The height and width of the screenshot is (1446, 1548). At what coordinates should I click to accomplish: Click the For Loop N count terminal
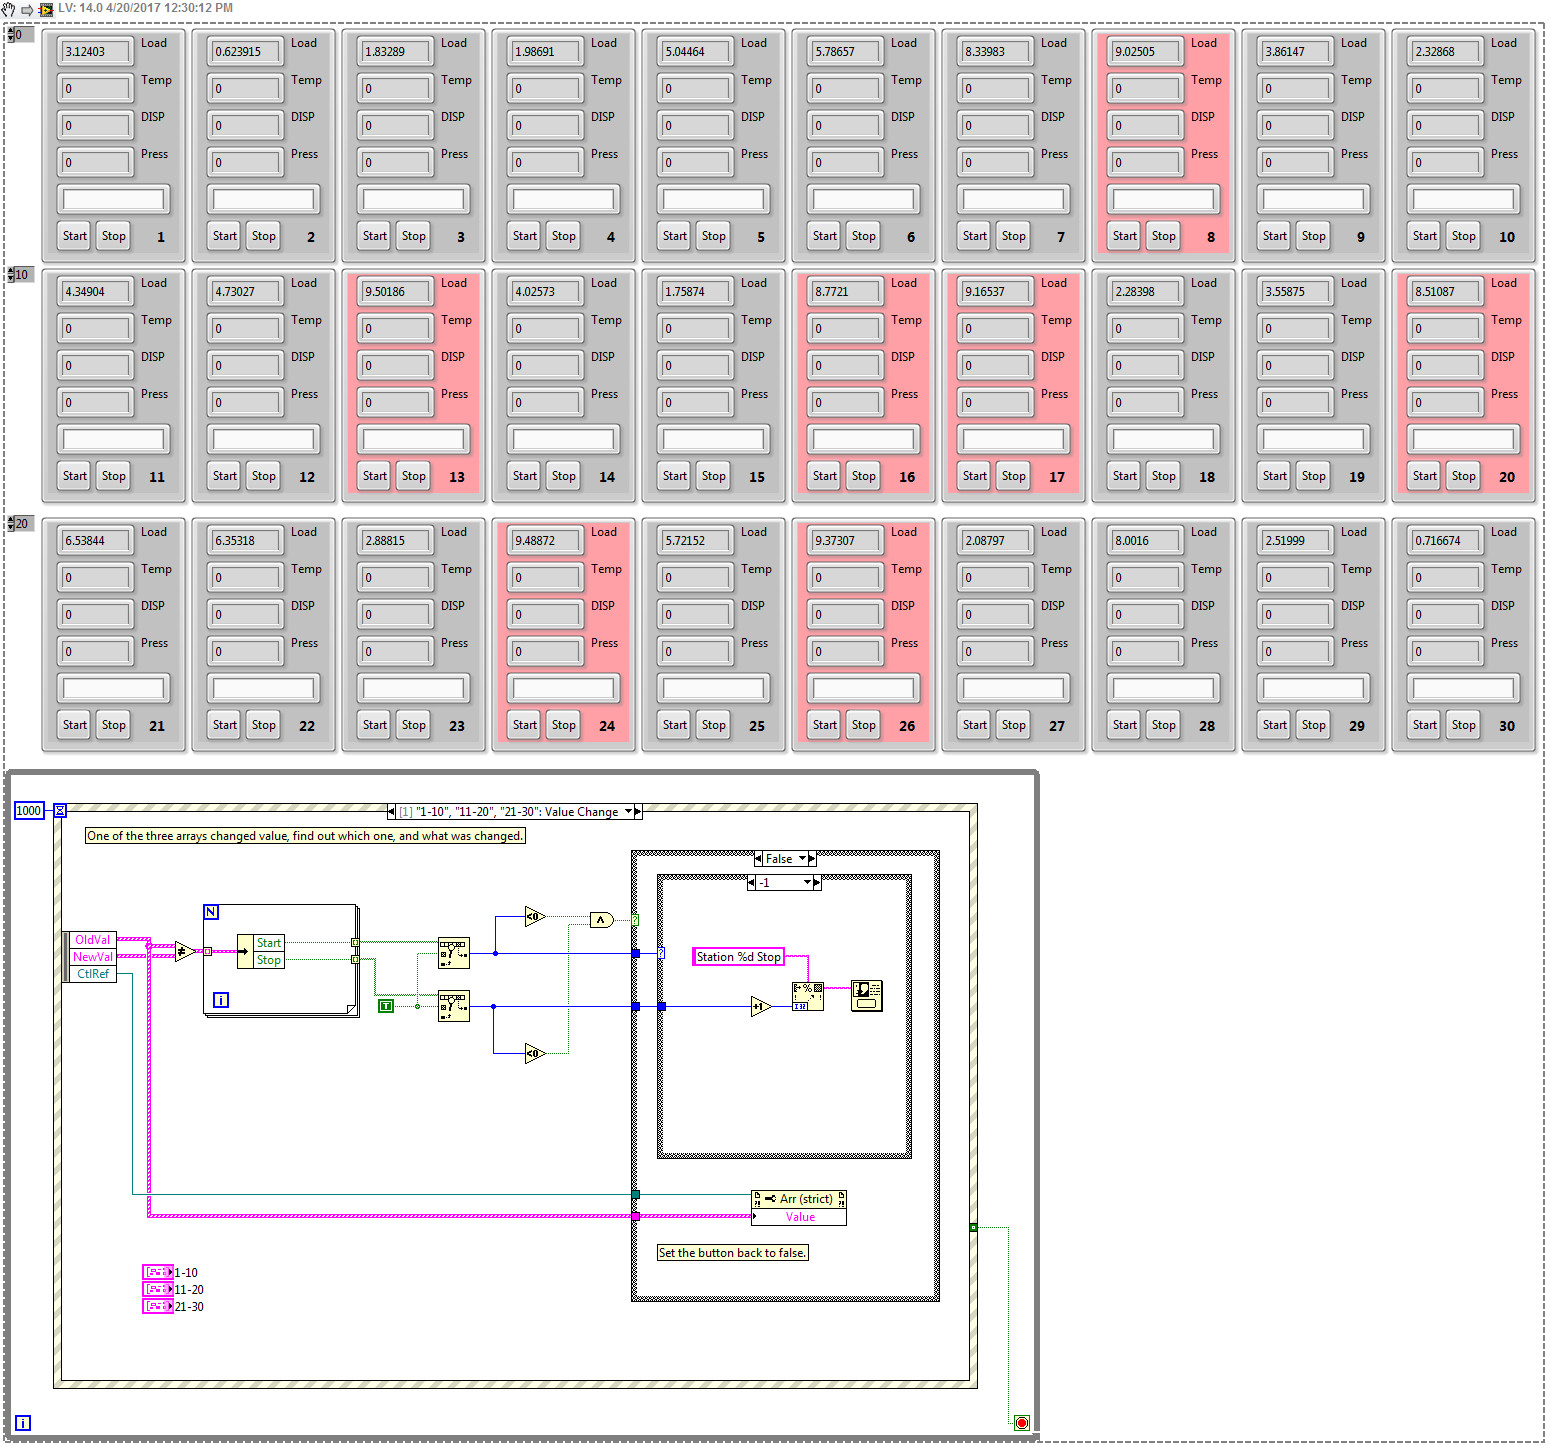211,912
